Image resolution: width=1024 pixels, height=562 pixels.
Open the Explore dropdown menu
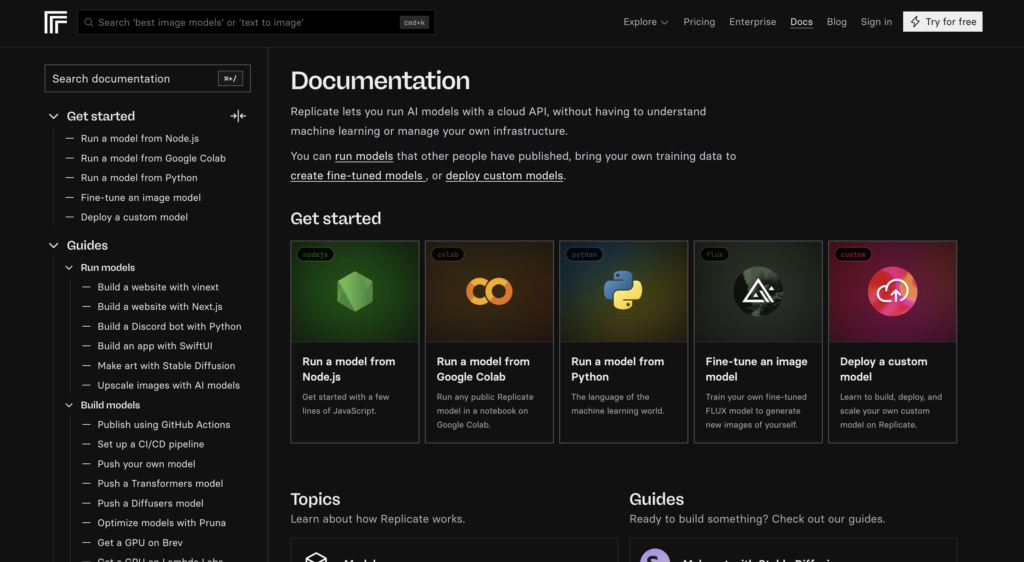pos(645,22)
